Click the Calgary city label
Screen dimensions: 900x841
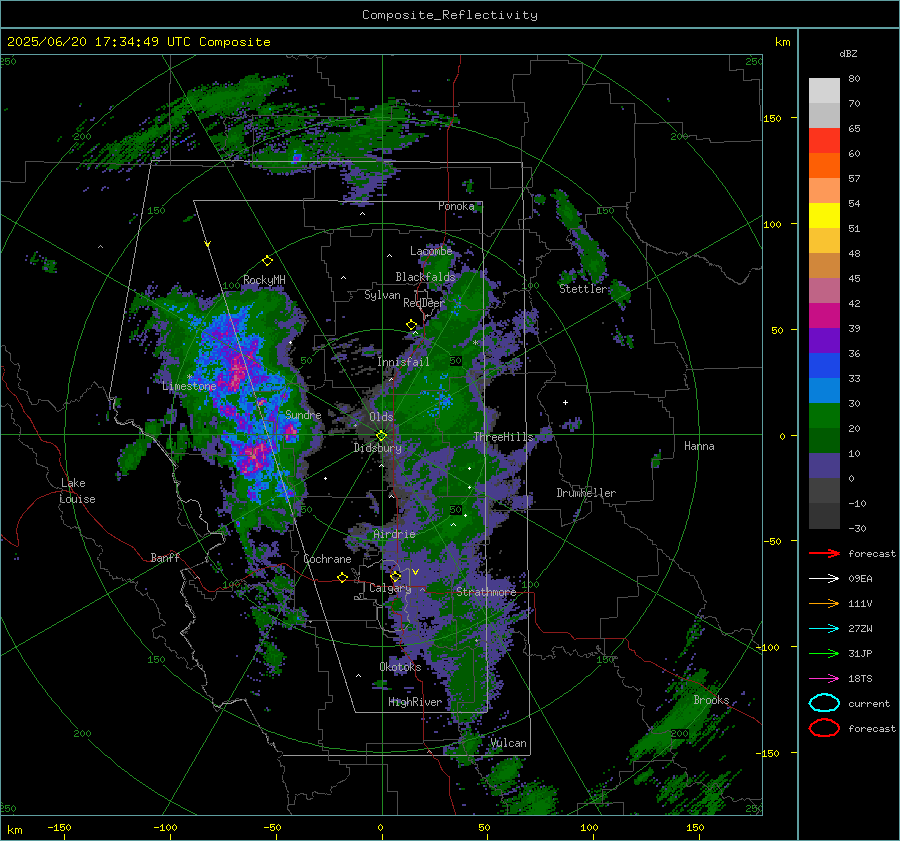click(390, 588)
